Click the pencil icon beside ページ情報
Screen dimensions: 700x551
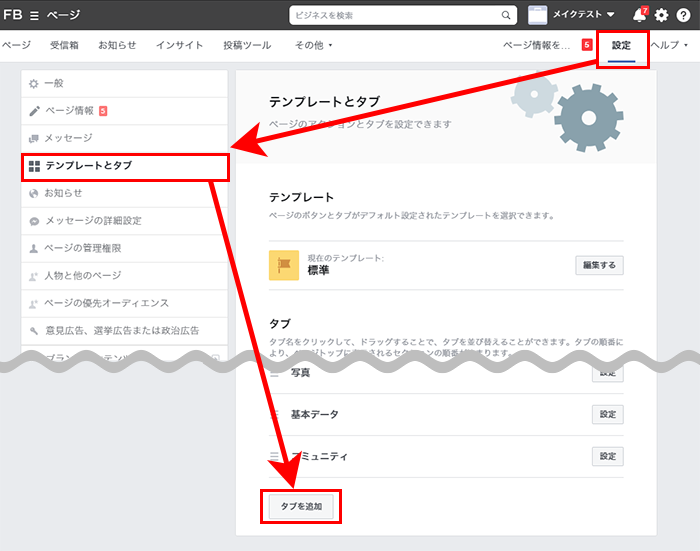pos(34,111)
